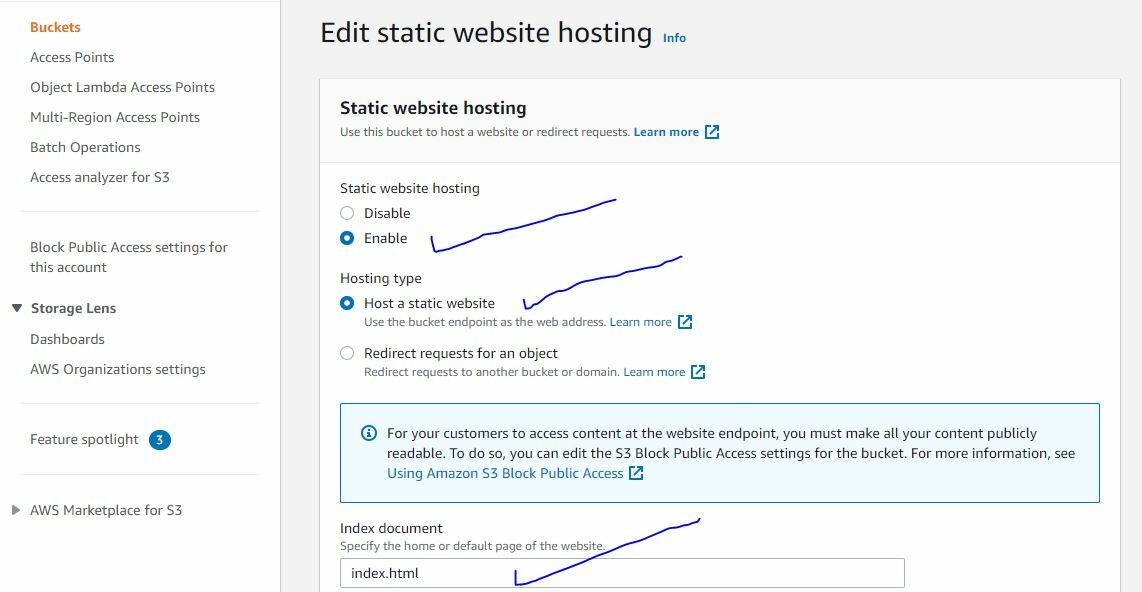Open Block Public Access settings for this account
1142x592 pixels.
(129, 257)
